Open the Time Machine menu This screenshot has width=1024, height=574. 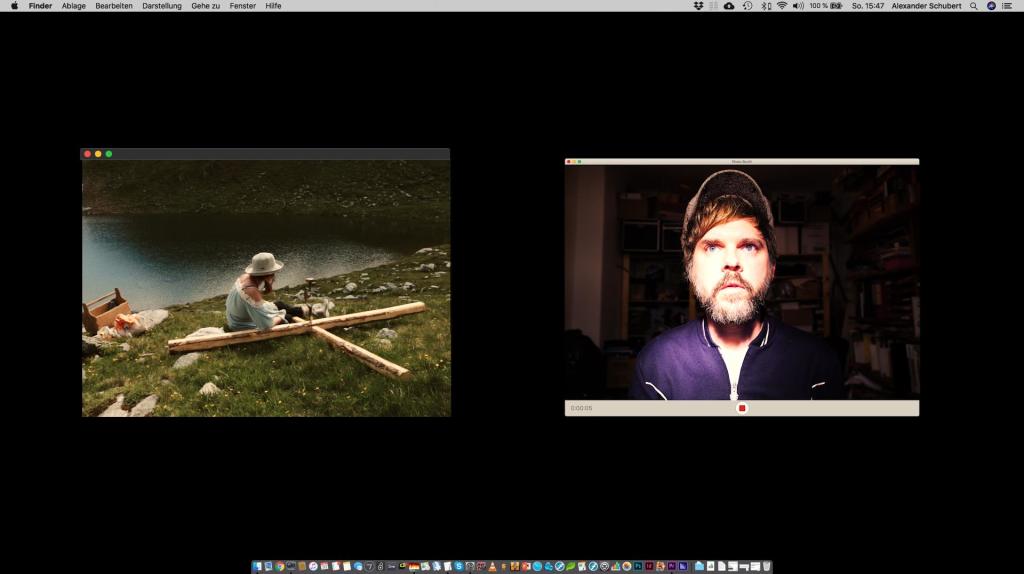747,6
